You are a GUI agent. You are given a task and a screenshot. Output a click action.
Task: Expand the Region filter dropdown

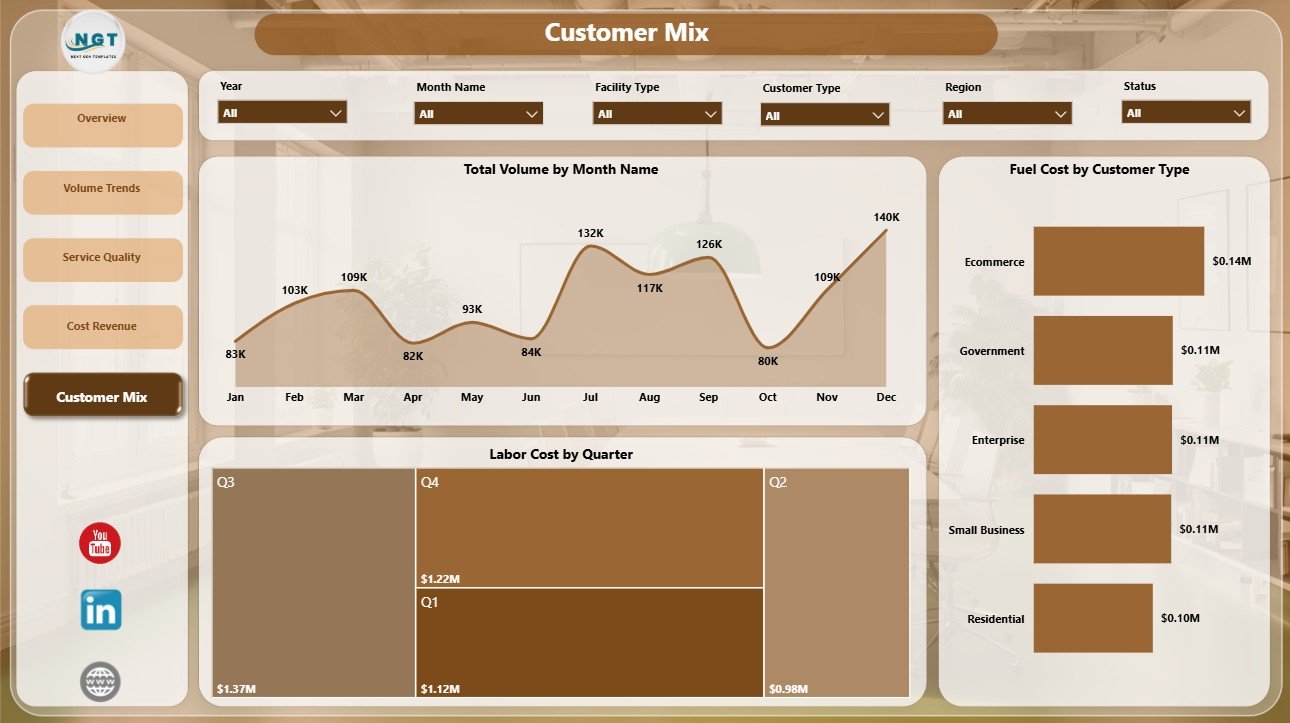[x=1007, y=113]
